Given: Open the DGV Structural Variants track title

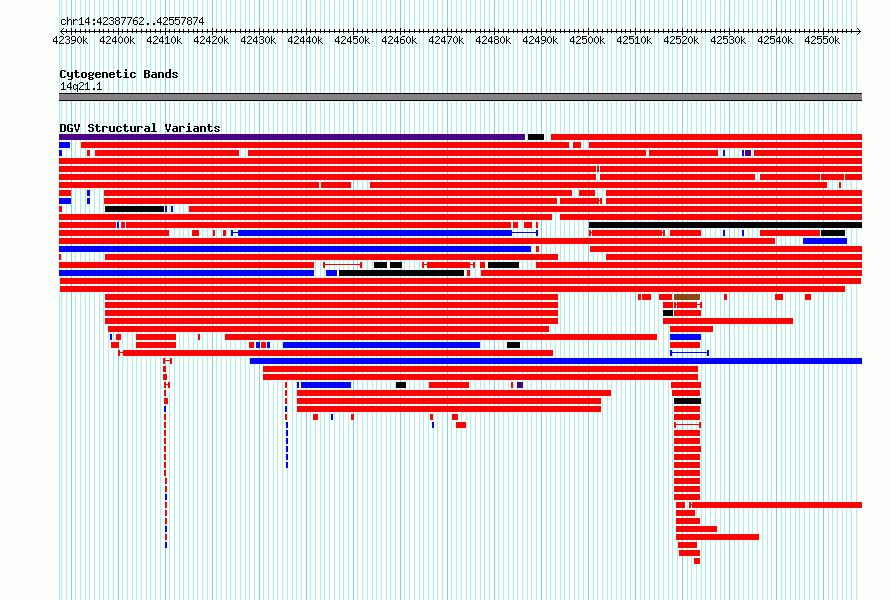Looking at the screenshot, I should coord(140,128).
